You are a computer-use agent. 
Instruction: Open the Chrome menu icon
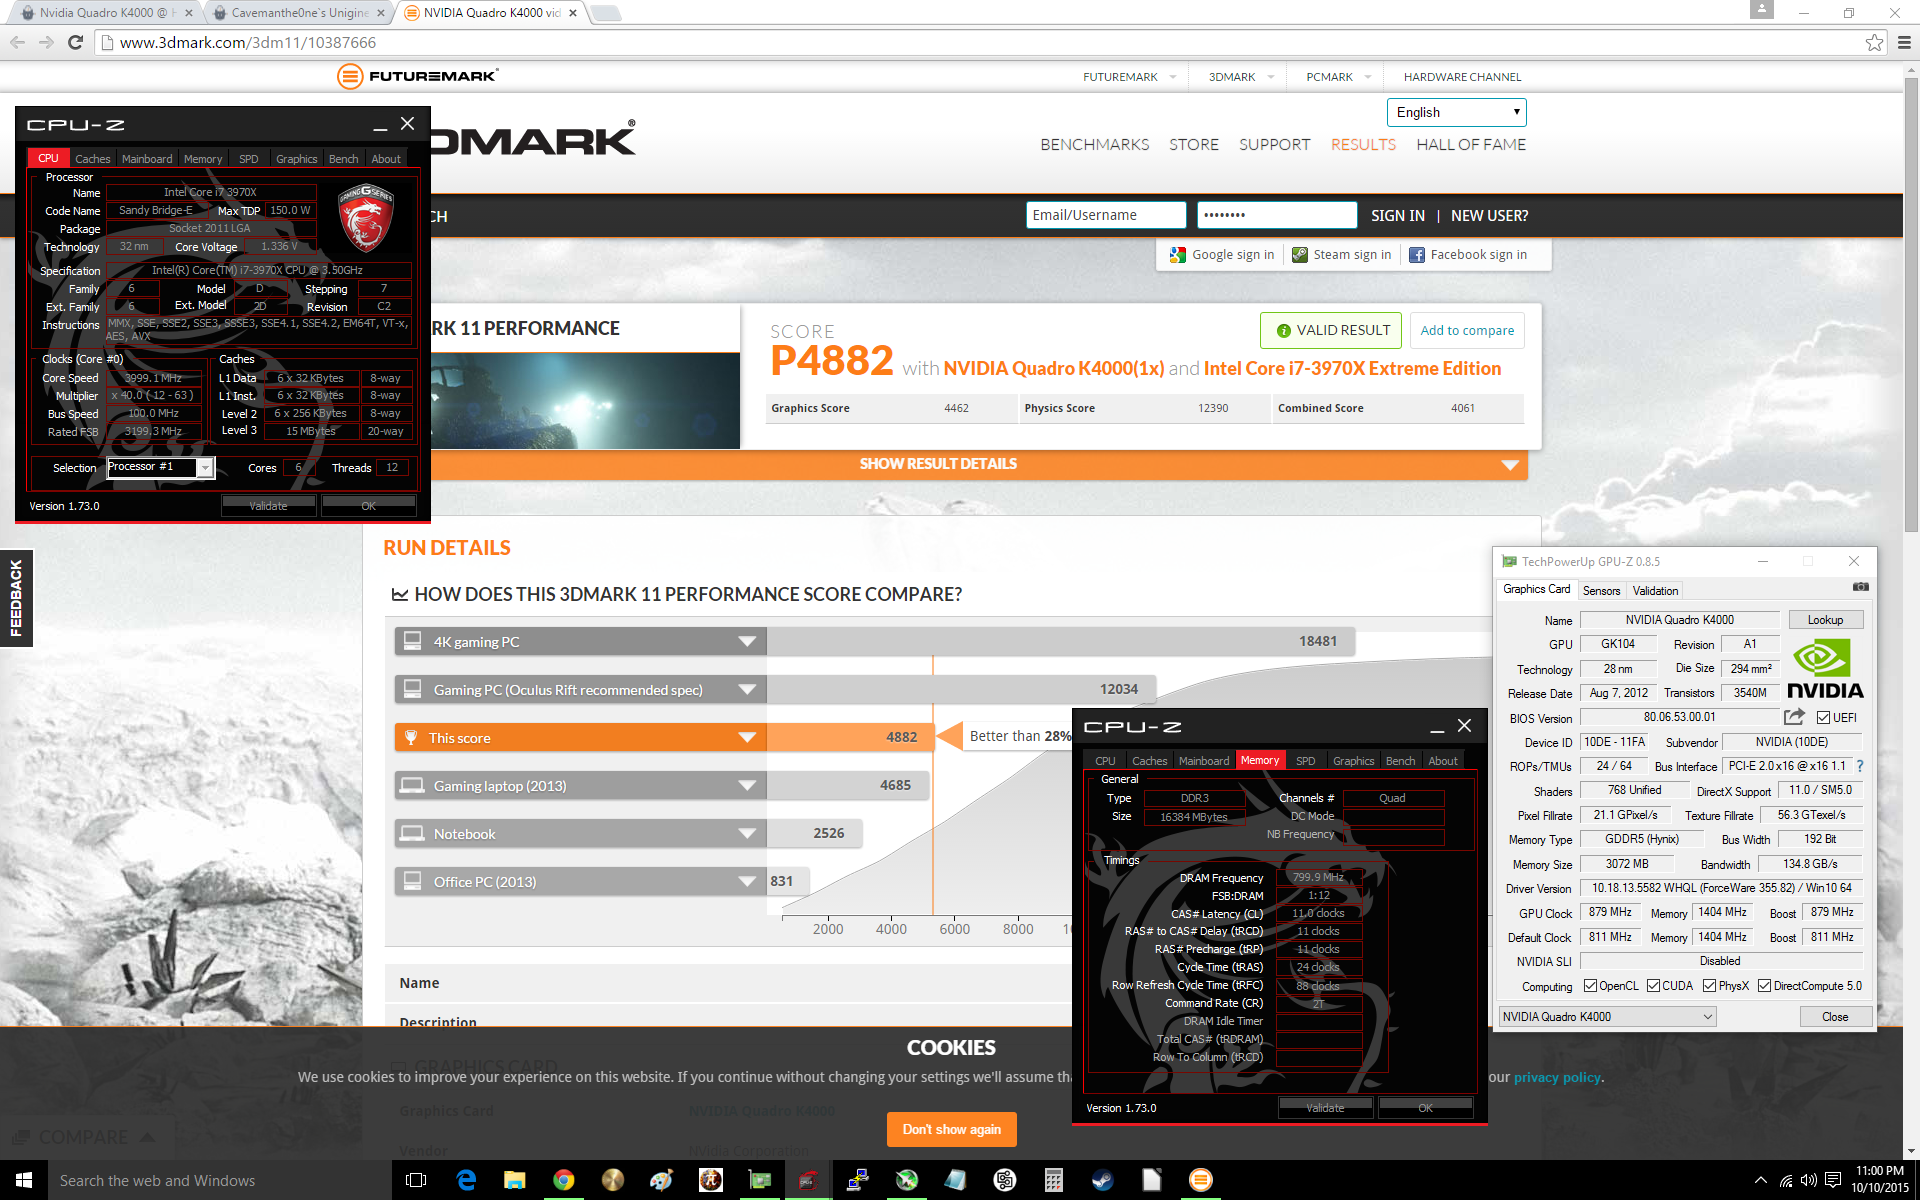point(1904,42)
